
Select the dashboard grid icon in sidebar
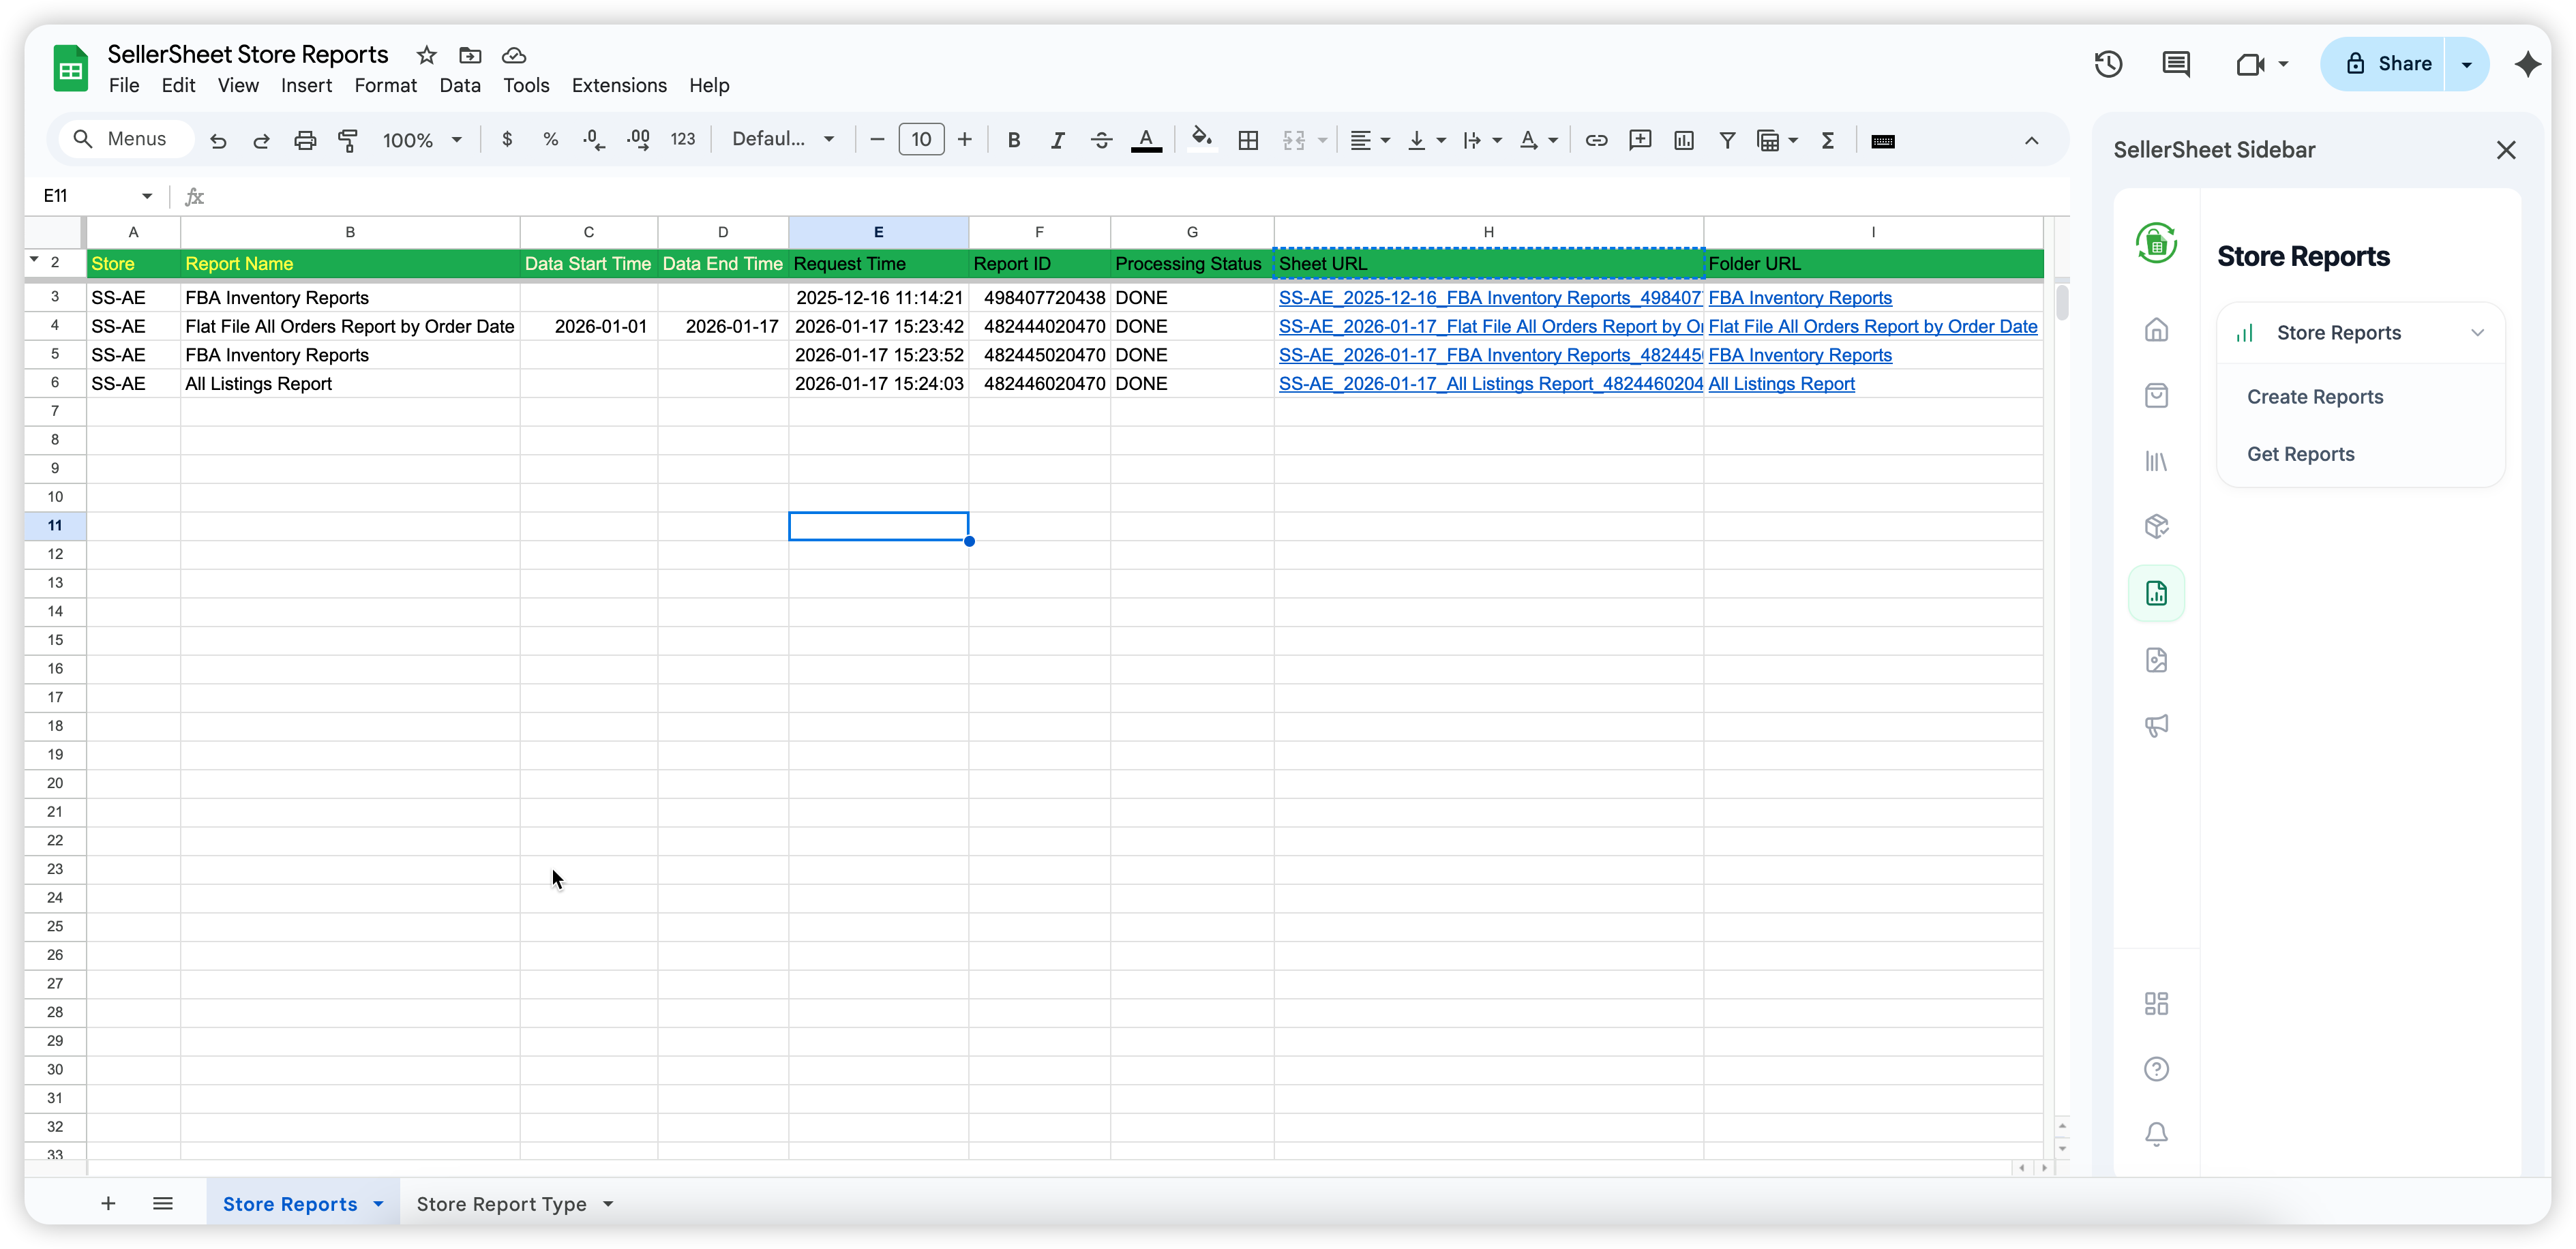(x=2156, y=1003)
